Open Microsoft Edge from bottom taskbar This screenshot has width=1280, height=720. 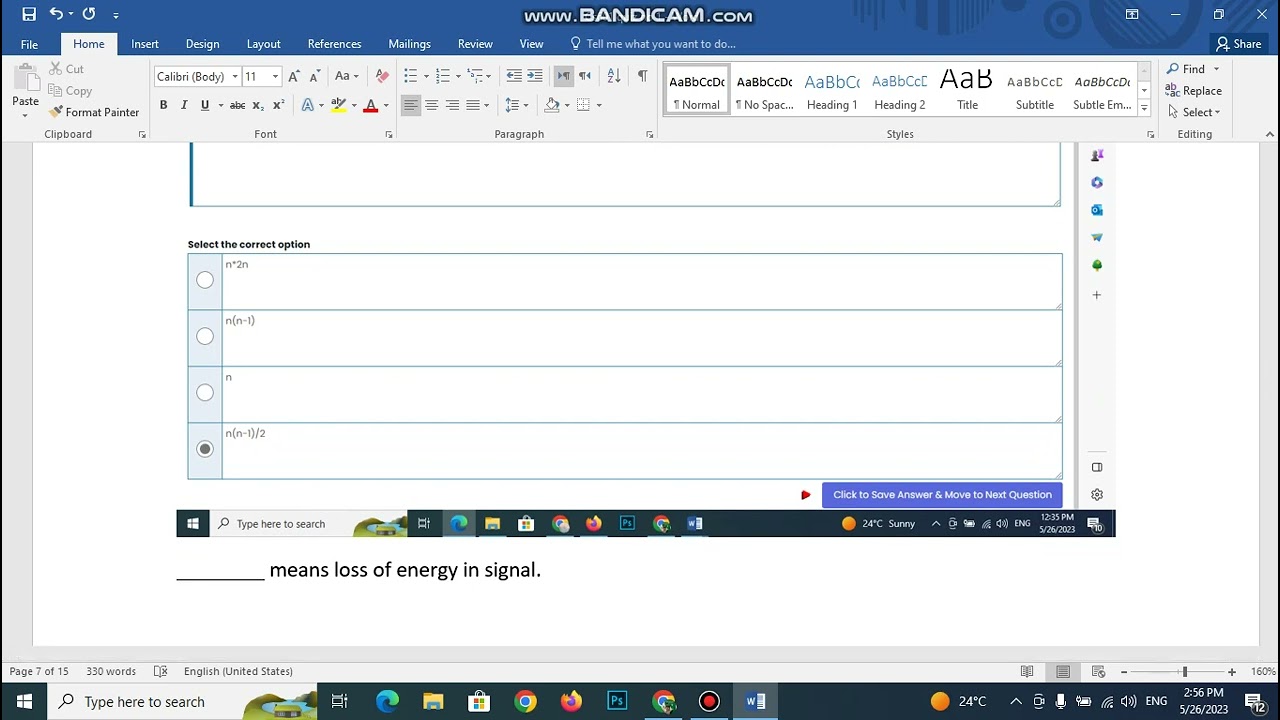[387, 702]
